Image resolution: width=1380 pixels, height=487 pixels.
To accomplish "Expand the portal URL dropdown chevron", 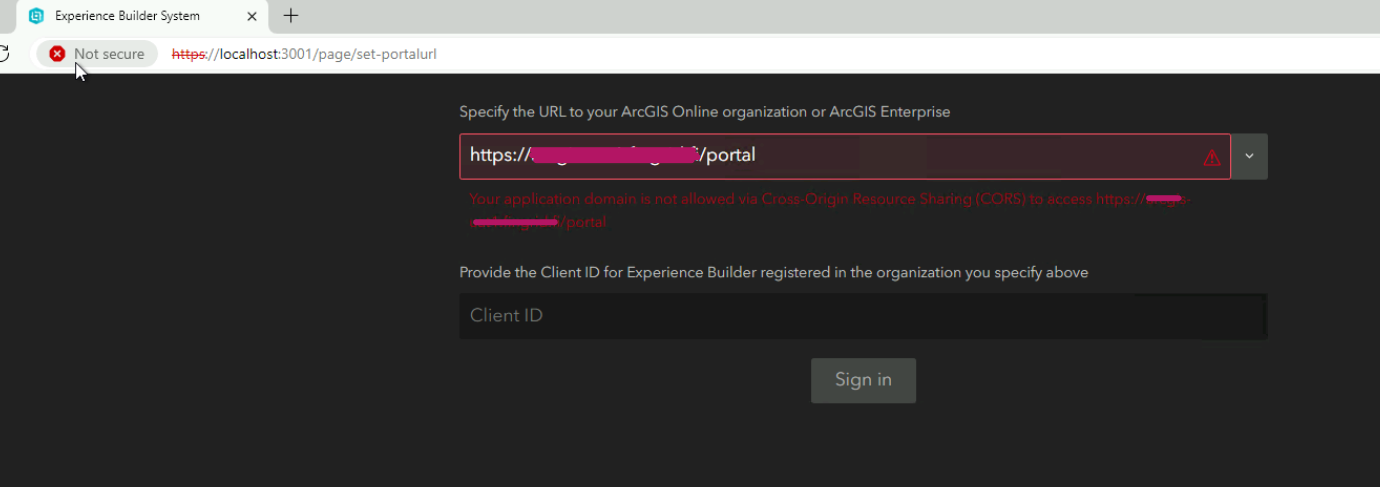I will (1249, 157).
